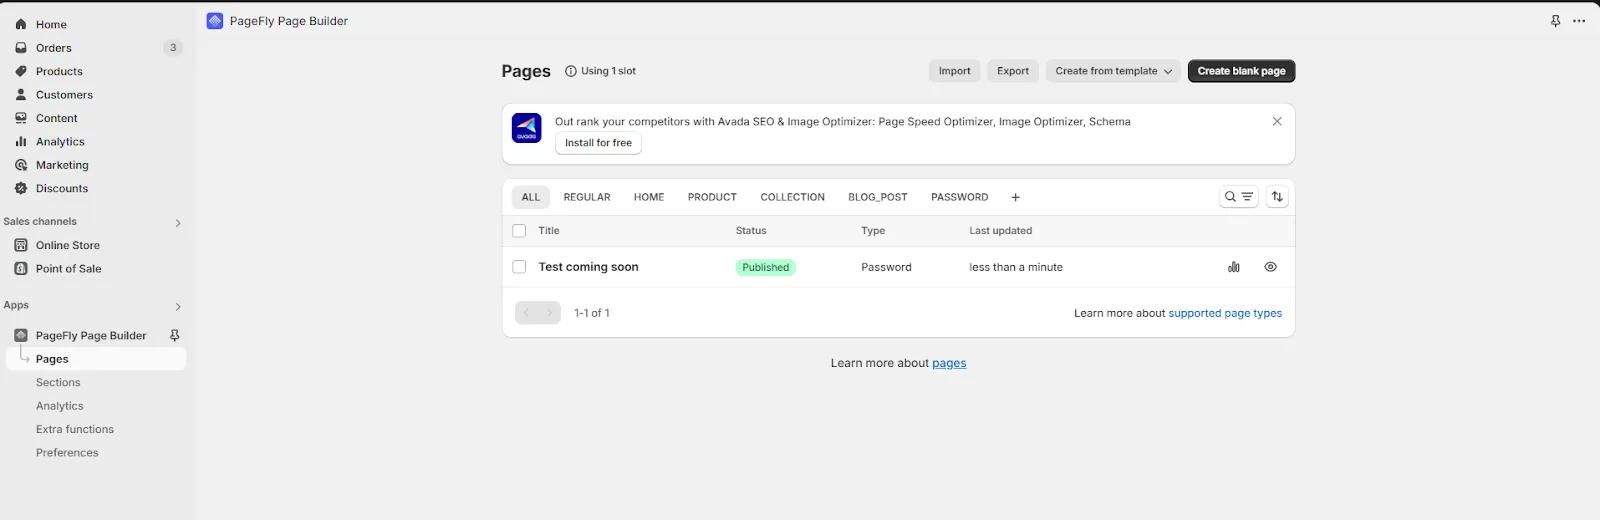Open Extra functions in PageFly
This screenshot has height=520, width=1600.
75,429
